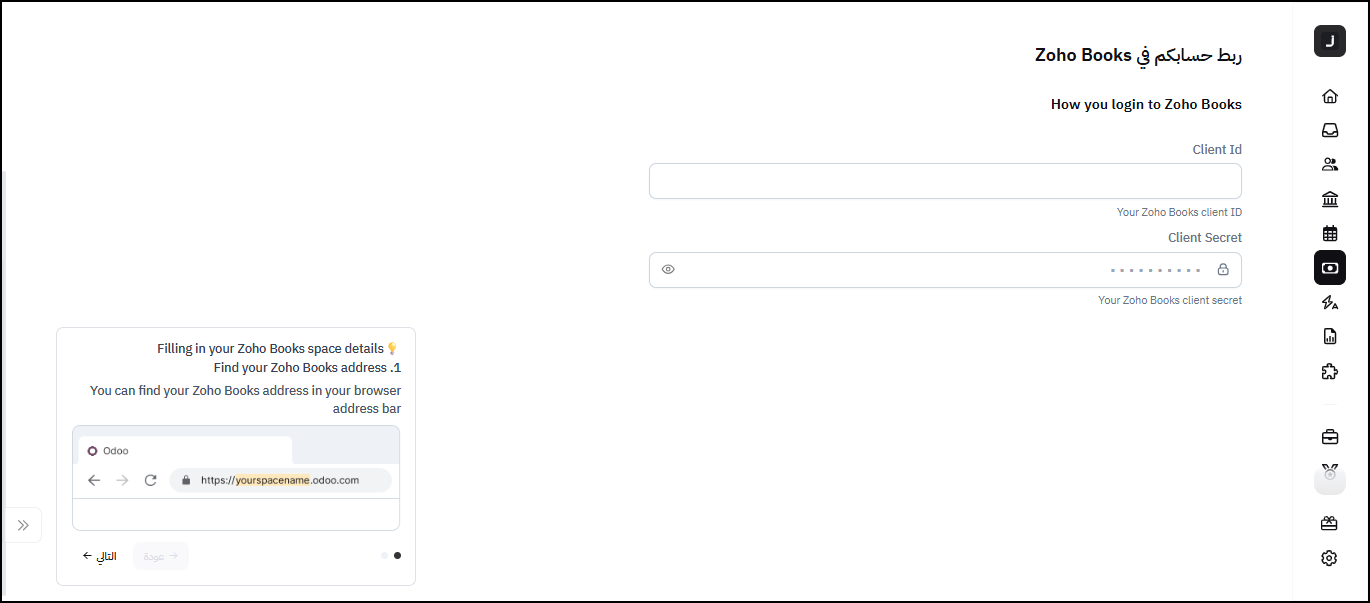Click the J avatar logo button

click(x=1329, y=41)
